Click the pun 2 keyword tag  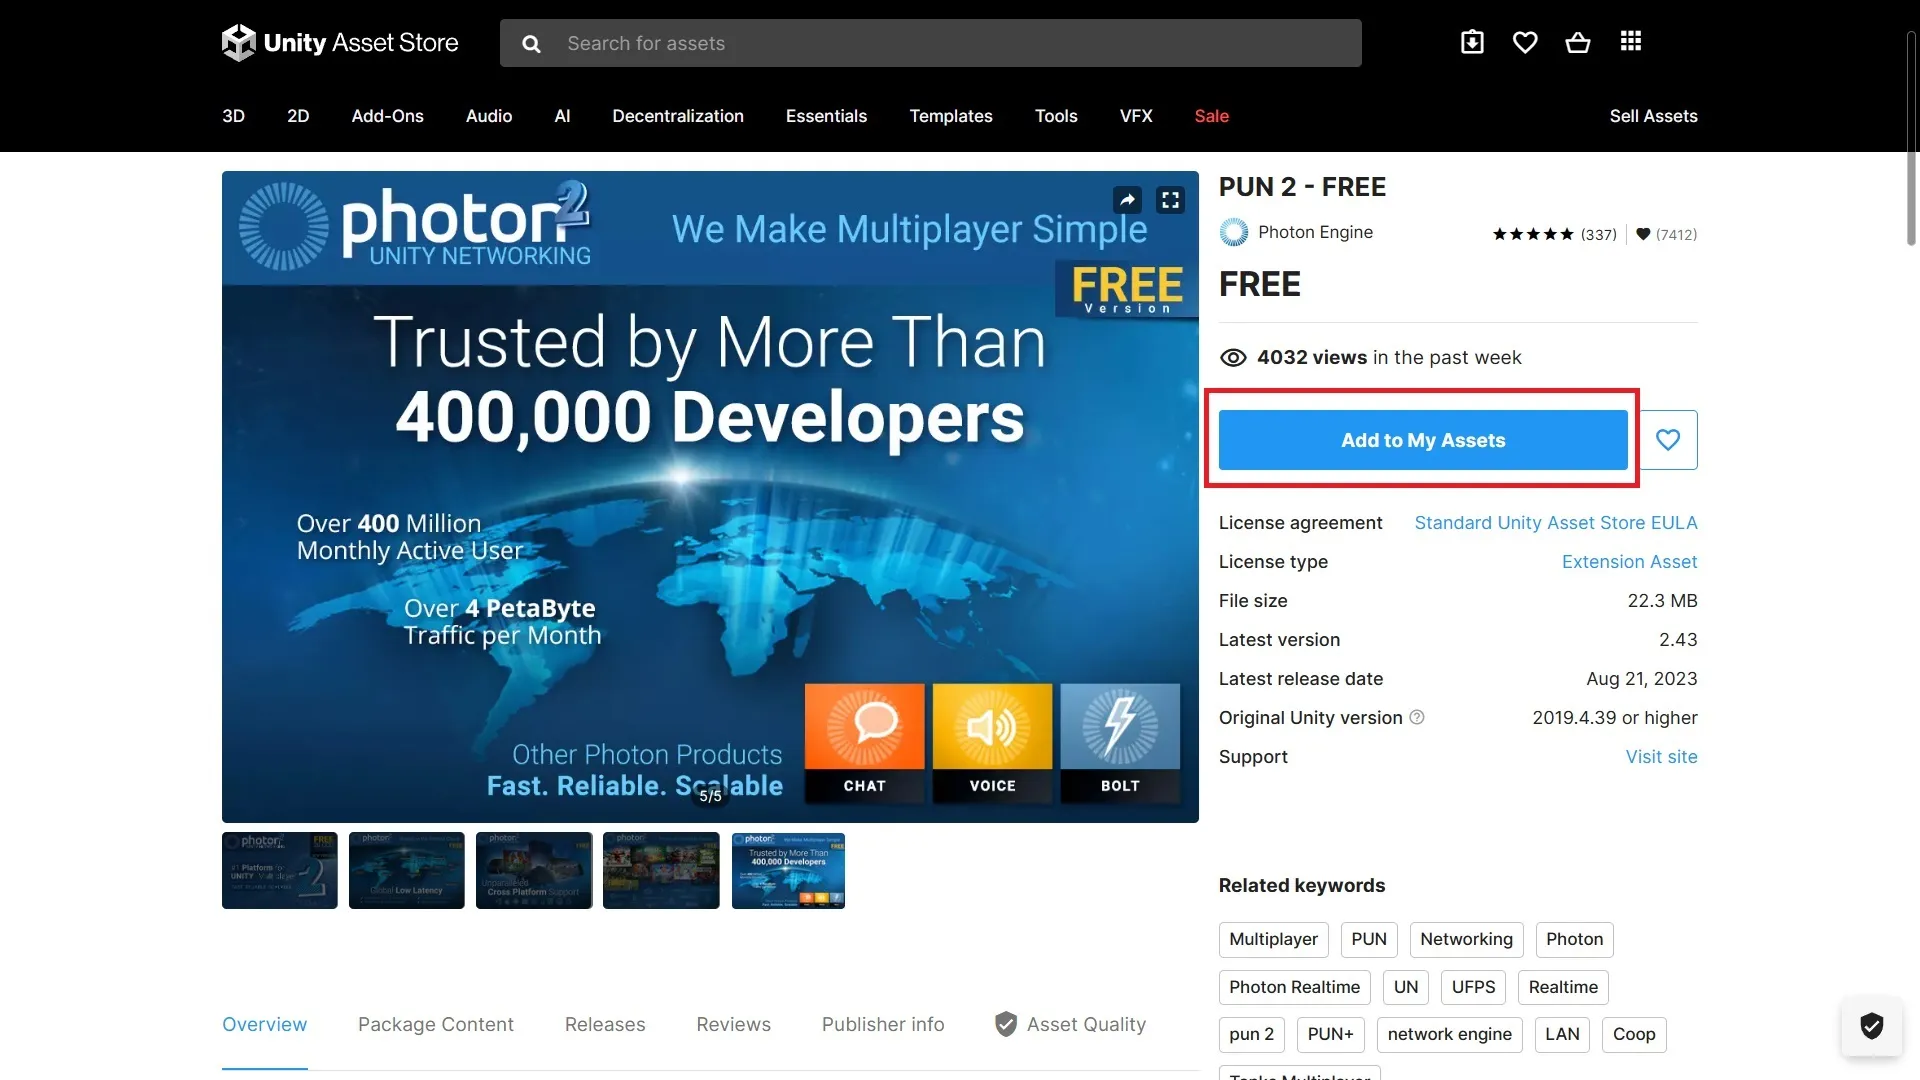(1251, 1034)
